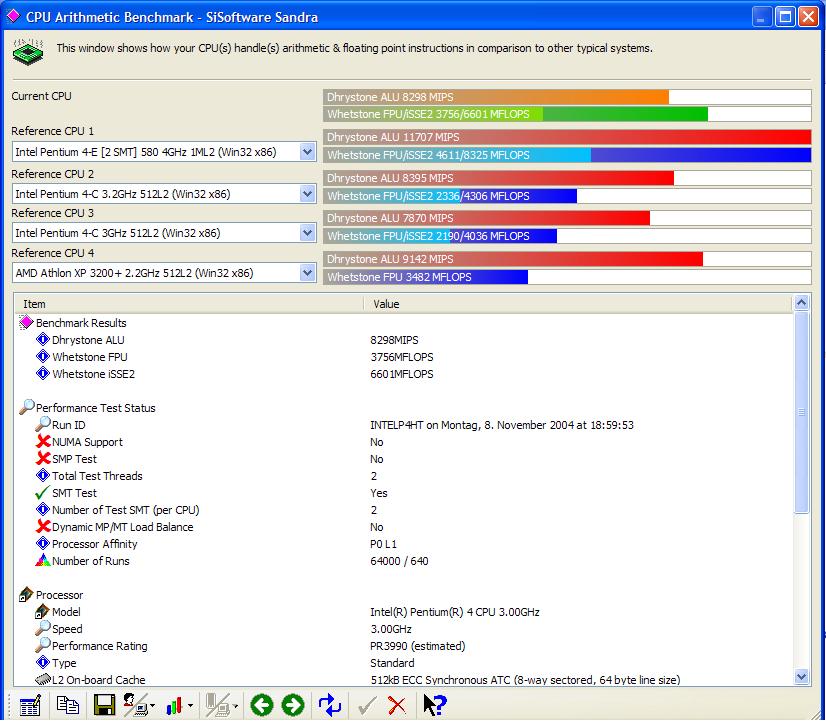The height and width of the screenshot is (727, 826).
Task: Click Dhrystone ALU 8395 MIPS bar
Action: pyautogui.click(x=567, y=178)
